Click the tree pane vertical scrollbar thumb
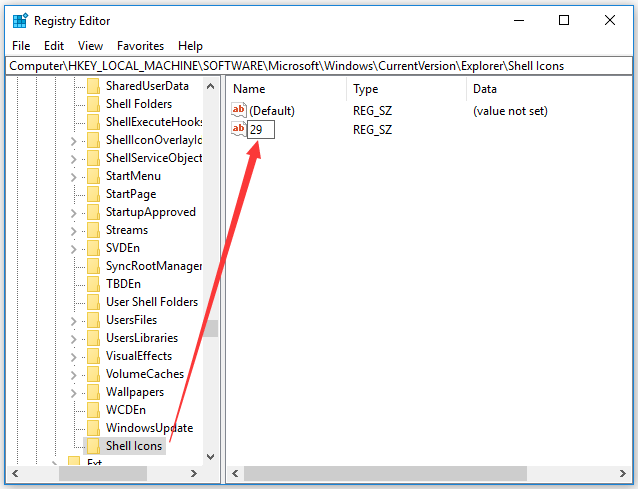Image resolution: width=638 pixels, height=489 pixels. 210,328
